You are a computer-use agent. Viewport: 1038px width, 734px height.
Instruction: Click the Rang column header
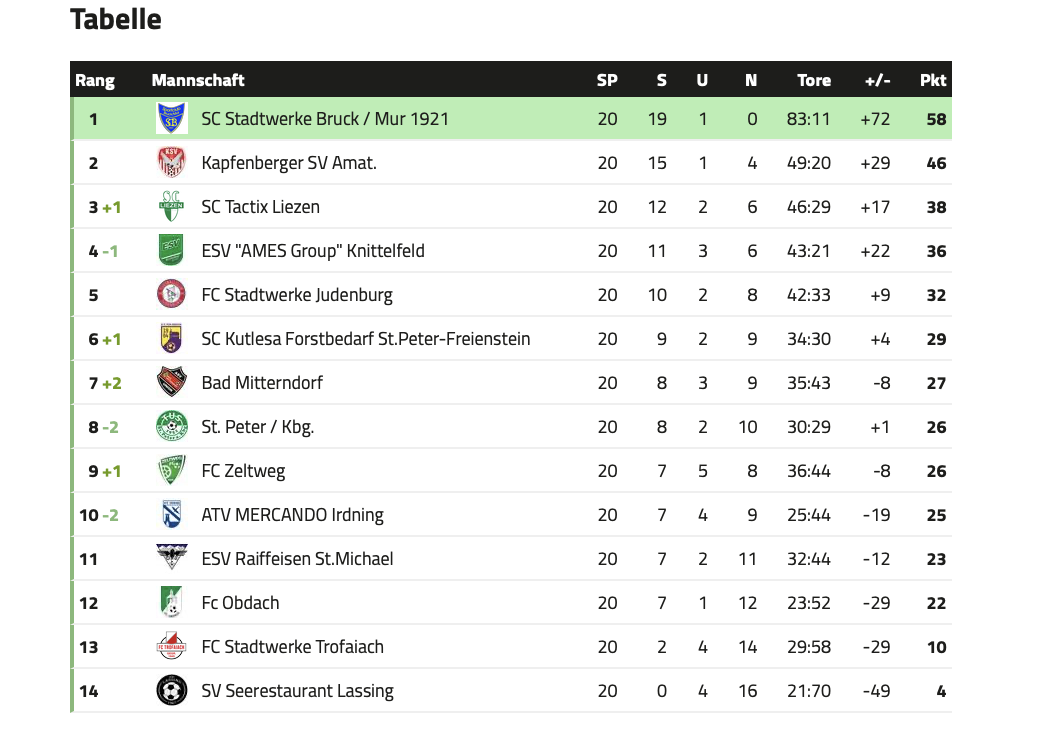pos(95,81)
